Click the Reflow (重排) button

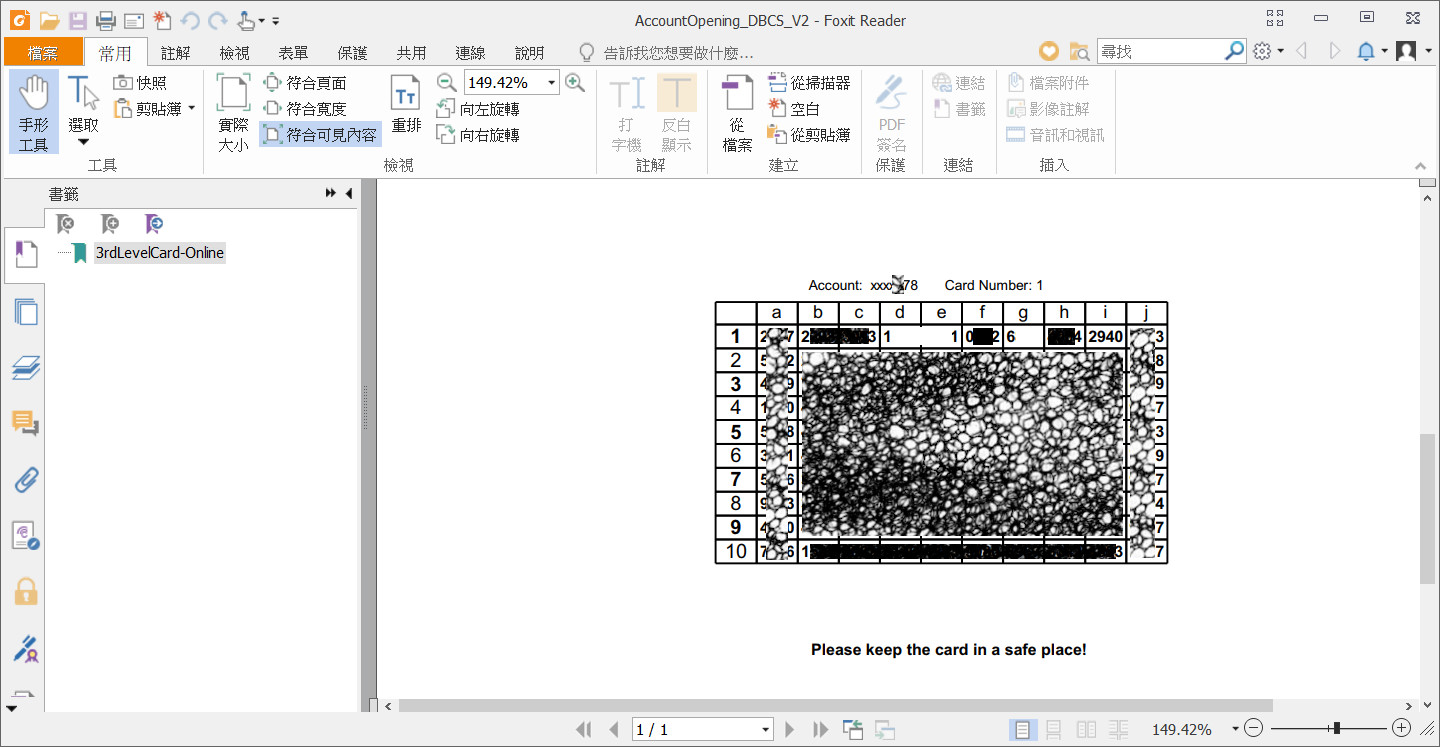(x=406, y=104)
